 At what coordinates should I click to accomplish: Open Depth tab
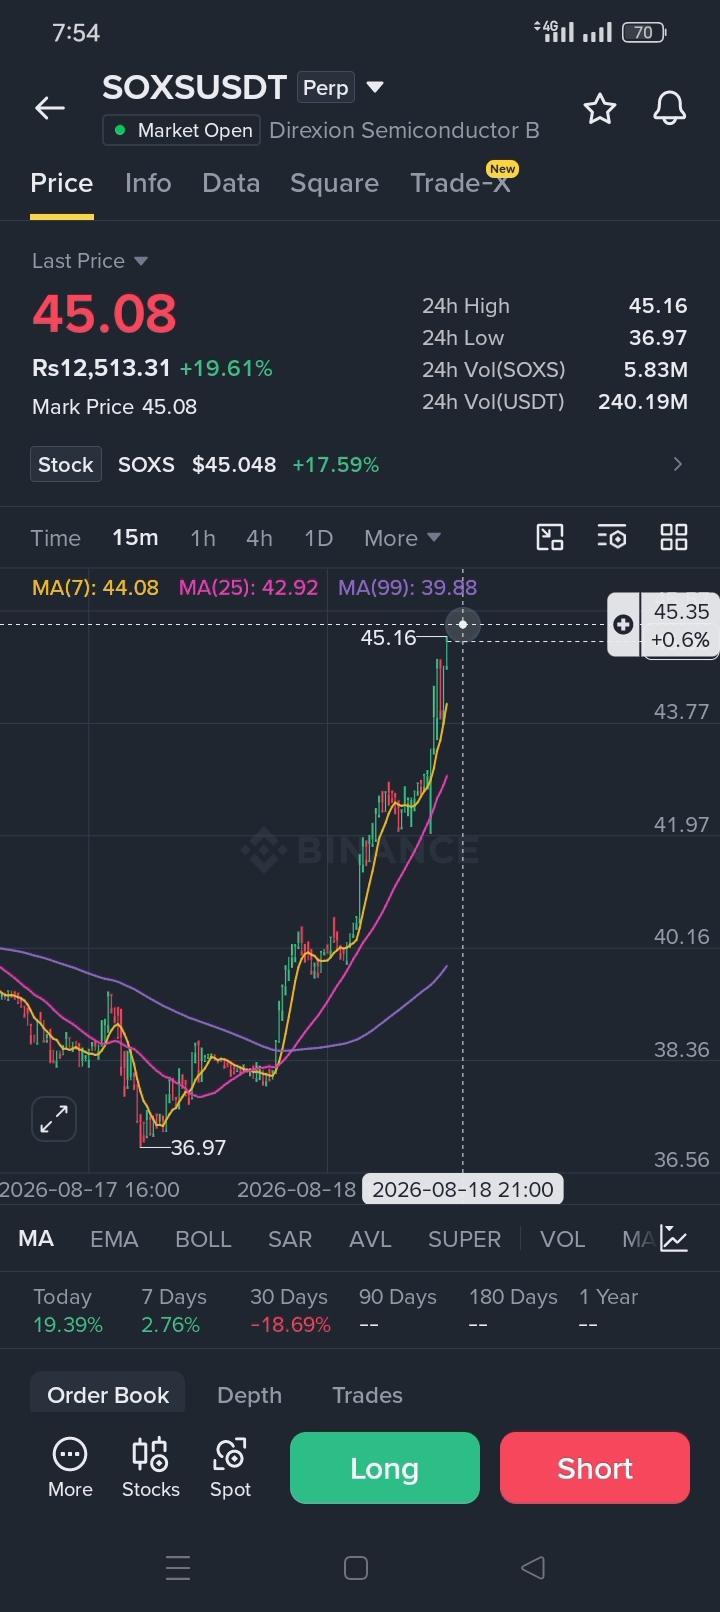pyautogui.click(x=249, y=1395)
